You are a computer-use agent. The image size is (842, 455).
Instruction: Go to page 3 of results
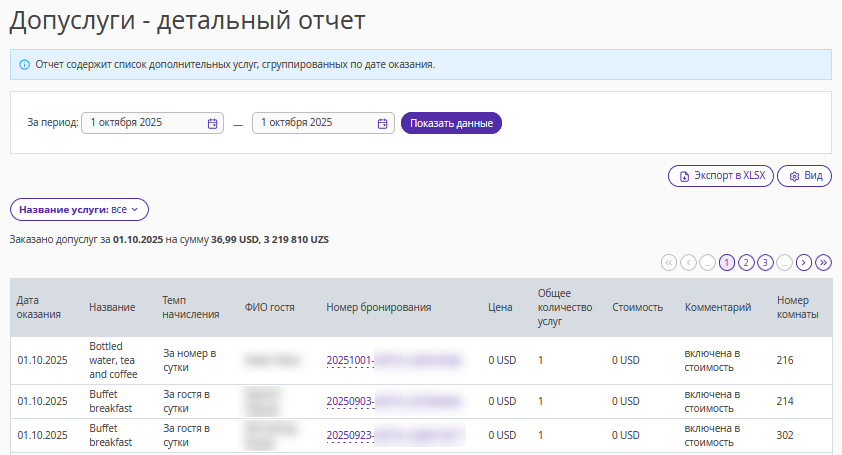[765, 263]
